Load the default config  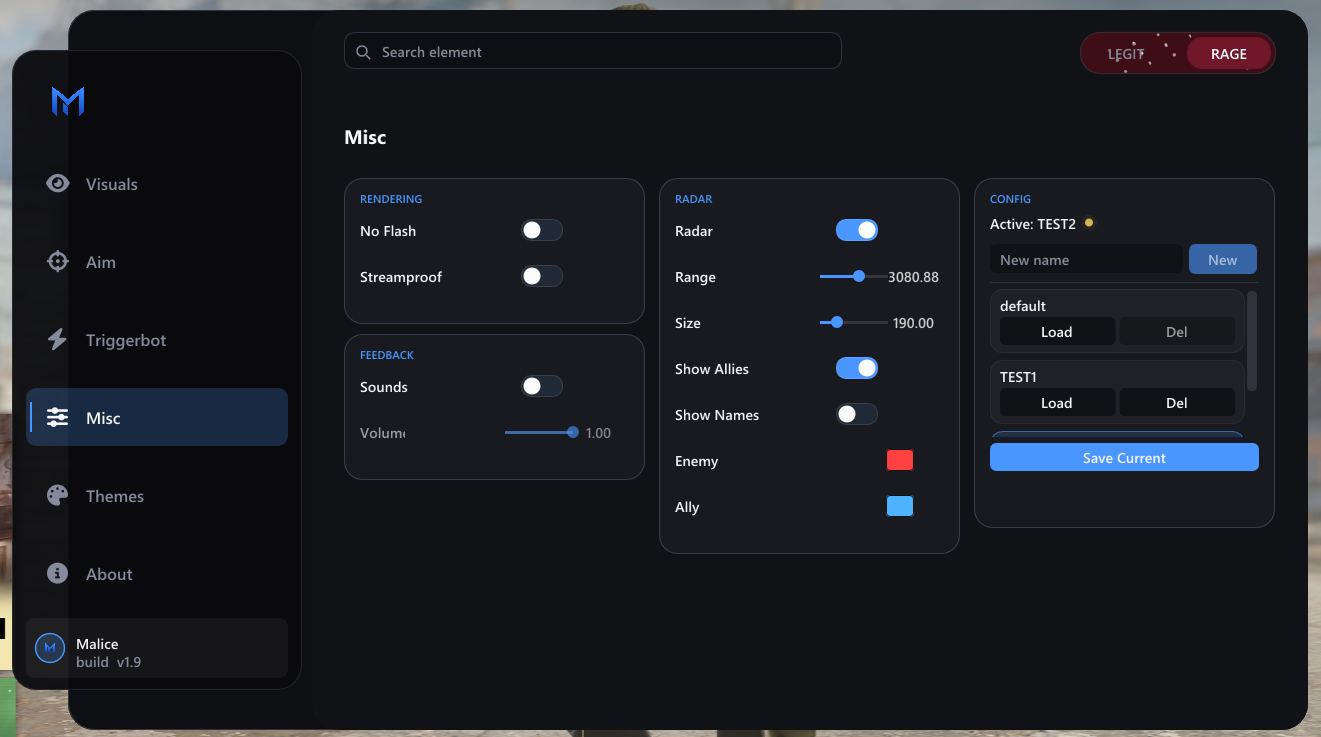[x=1057, y=332]
